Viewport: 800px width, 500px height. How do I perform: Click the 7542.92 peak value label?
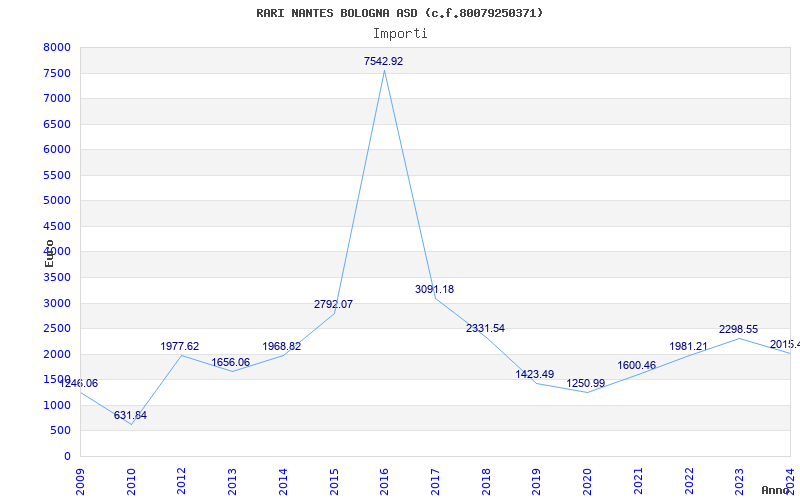pyautogui.click(x=383, y=61)
